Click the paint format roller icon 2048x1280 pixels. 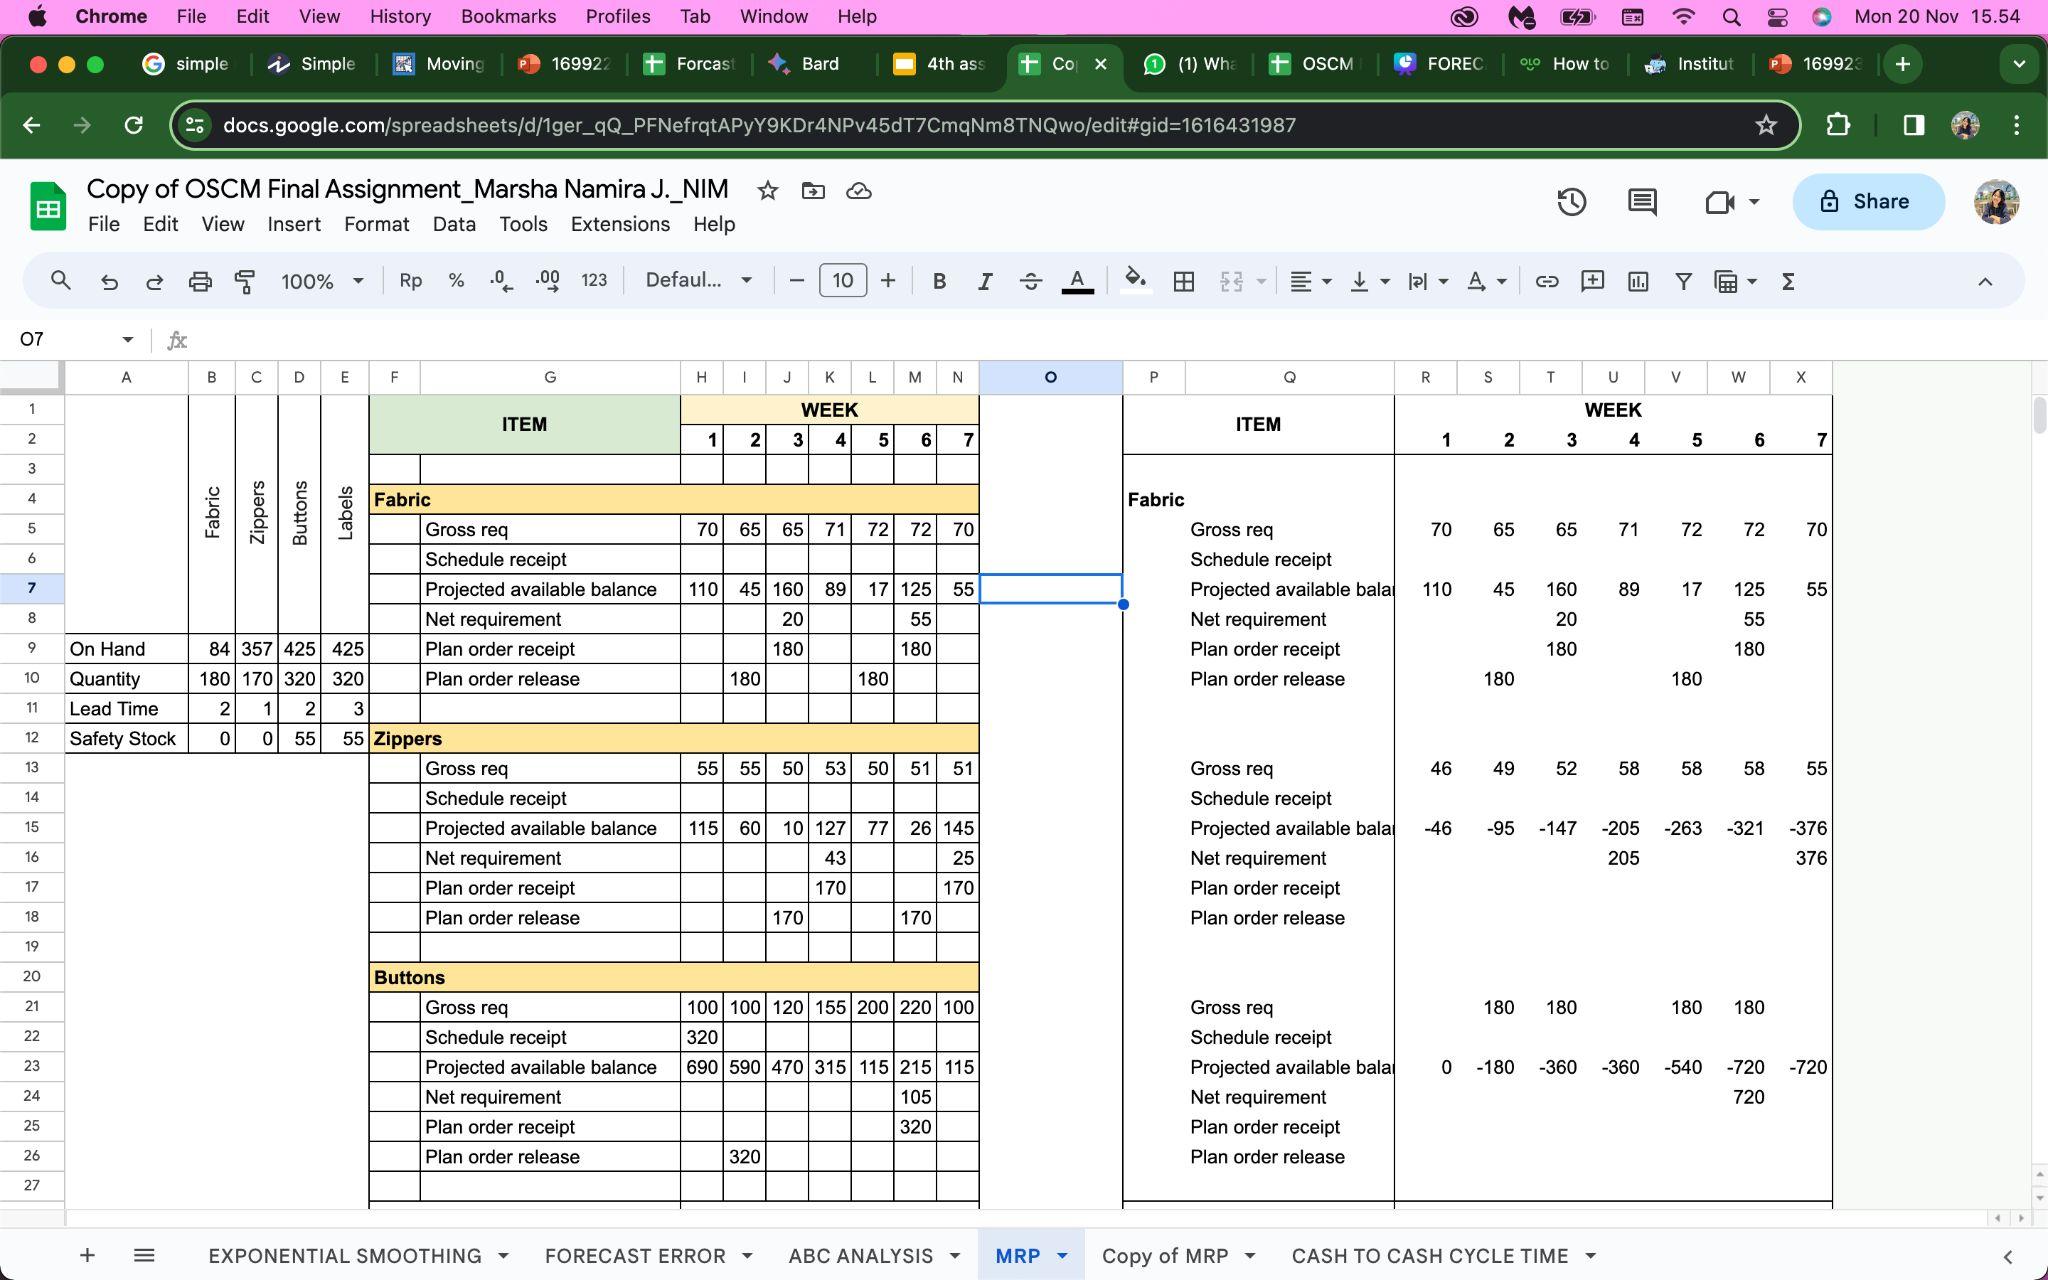pos(244,281)
